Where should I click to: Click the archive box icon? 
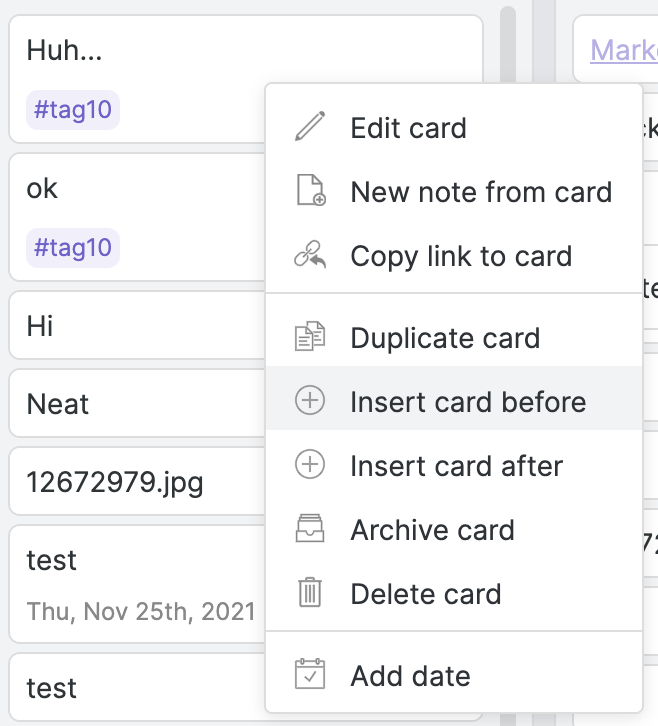(x=310, y=528)
